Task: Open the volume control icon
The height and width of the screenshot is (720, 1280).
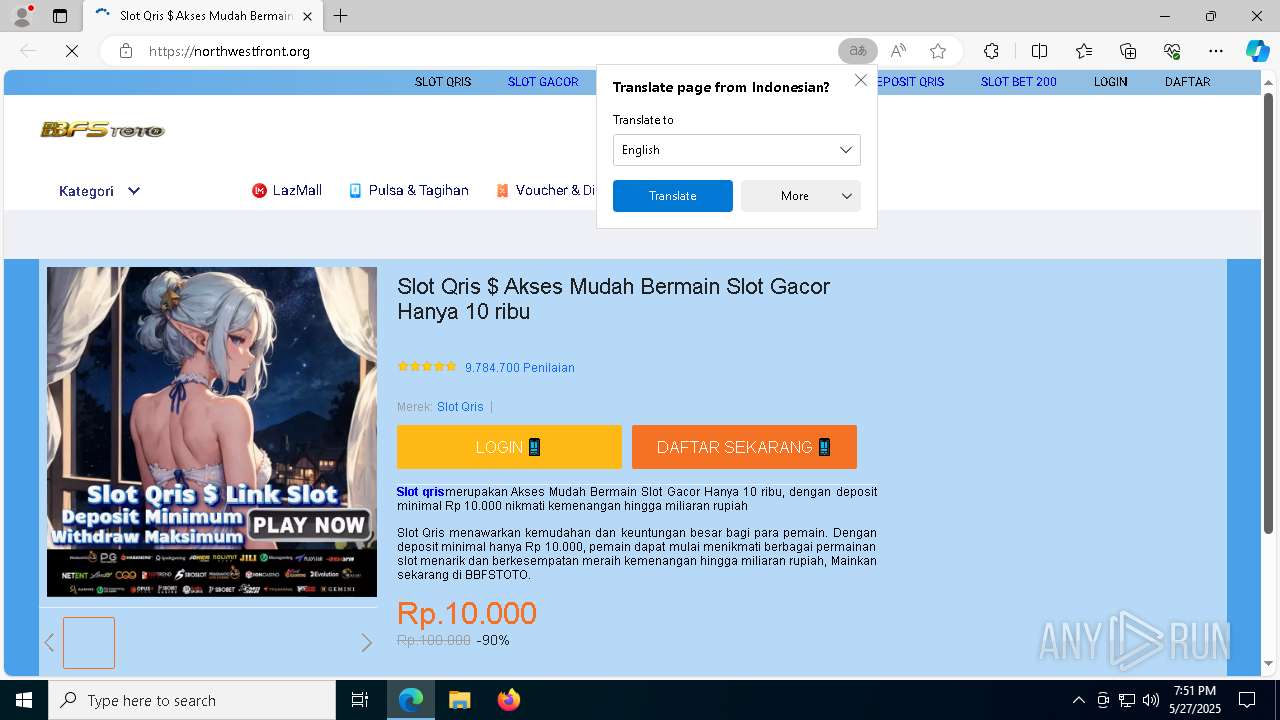Action: tap(1151, 700)
